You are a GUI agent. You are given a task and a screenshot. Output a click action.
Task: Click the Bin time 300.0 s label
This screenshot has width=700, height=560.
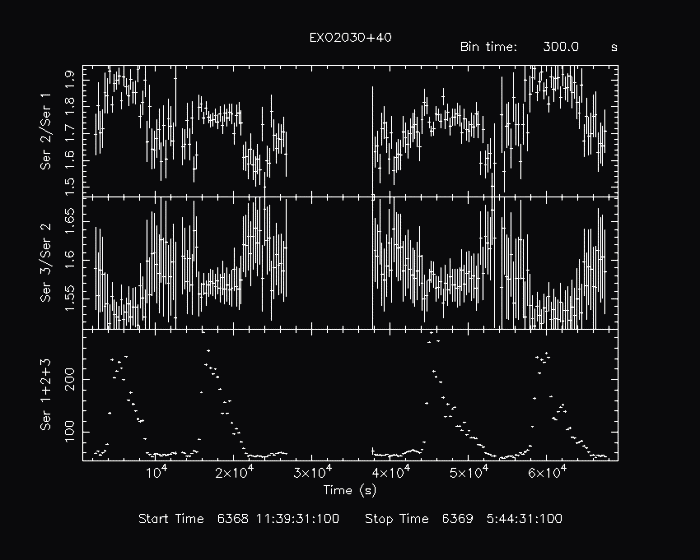point(538,47)
